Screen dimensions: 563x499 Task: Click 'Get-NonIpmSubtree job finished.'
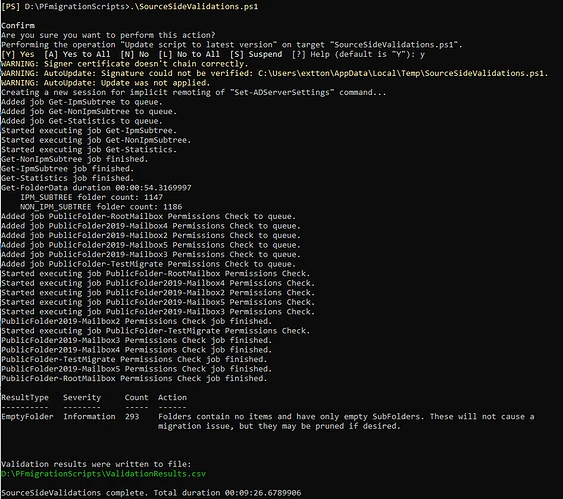[x=75, y=159]
